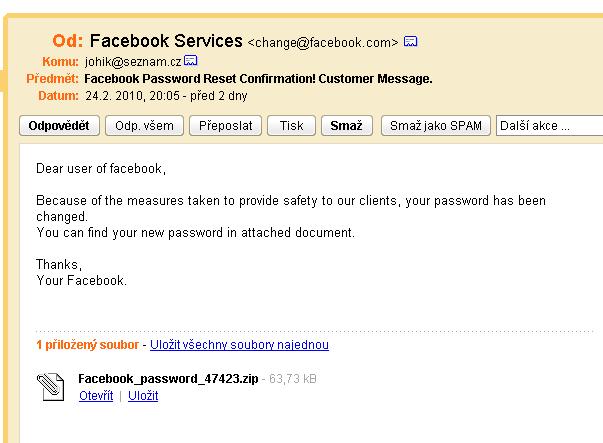Click the sender name Facebook Services
This screenshot has width=603, height=443.
(166, 41)
